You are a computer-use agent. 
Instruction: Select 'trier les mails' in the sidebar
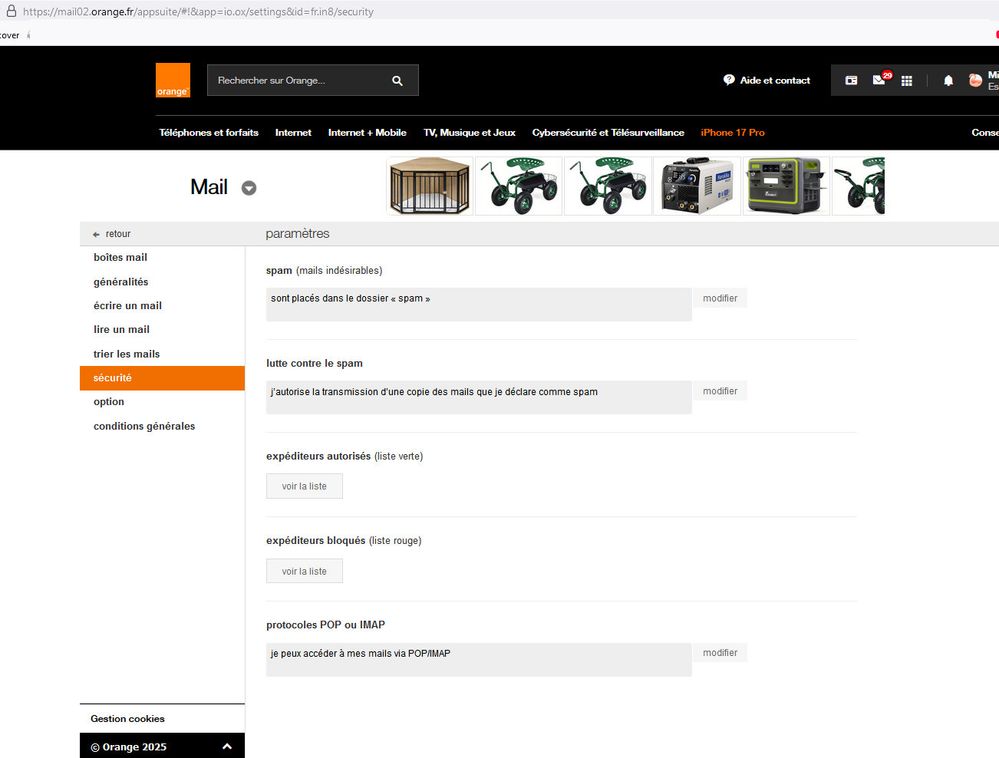click(126, 354)
